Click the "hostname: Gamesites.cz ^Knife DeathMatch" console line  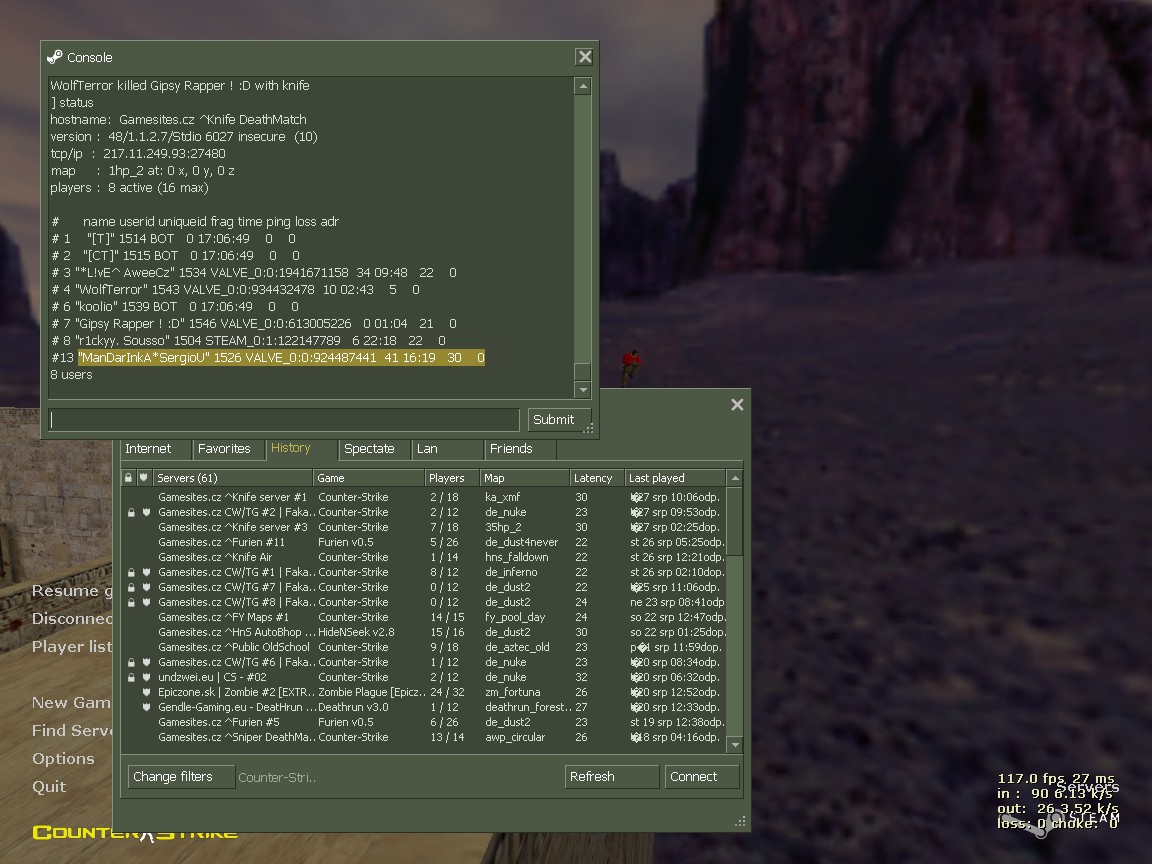click(x=179, y=120)
